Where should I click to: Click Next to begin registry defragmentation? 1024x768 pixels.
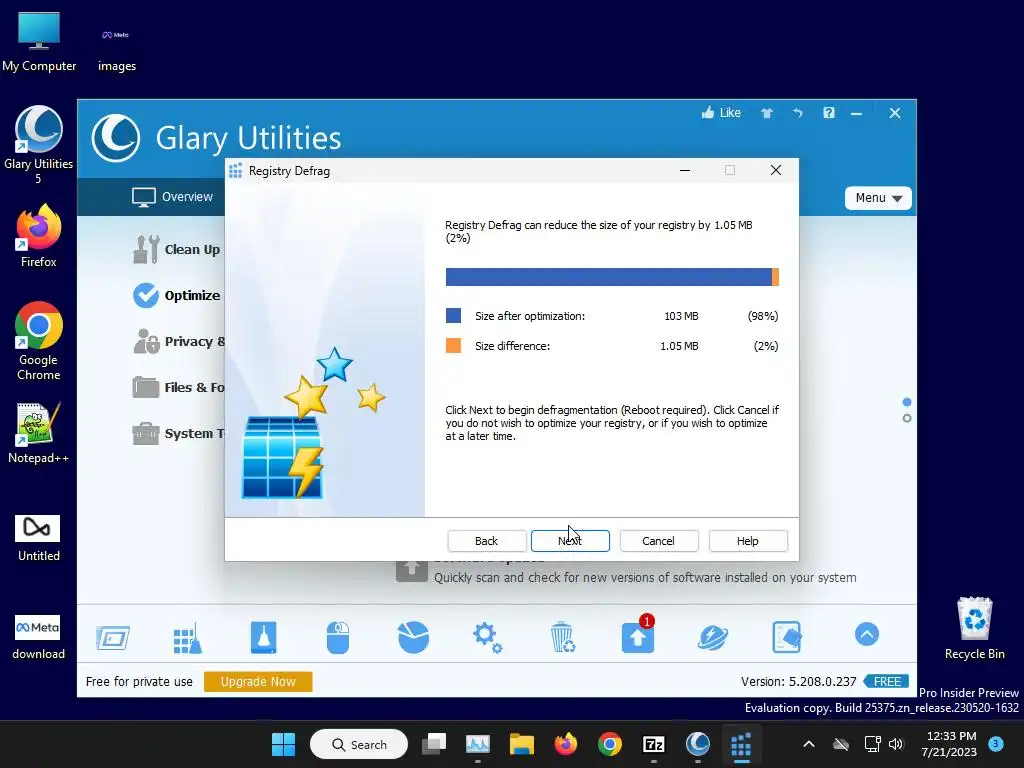(570, 541)
